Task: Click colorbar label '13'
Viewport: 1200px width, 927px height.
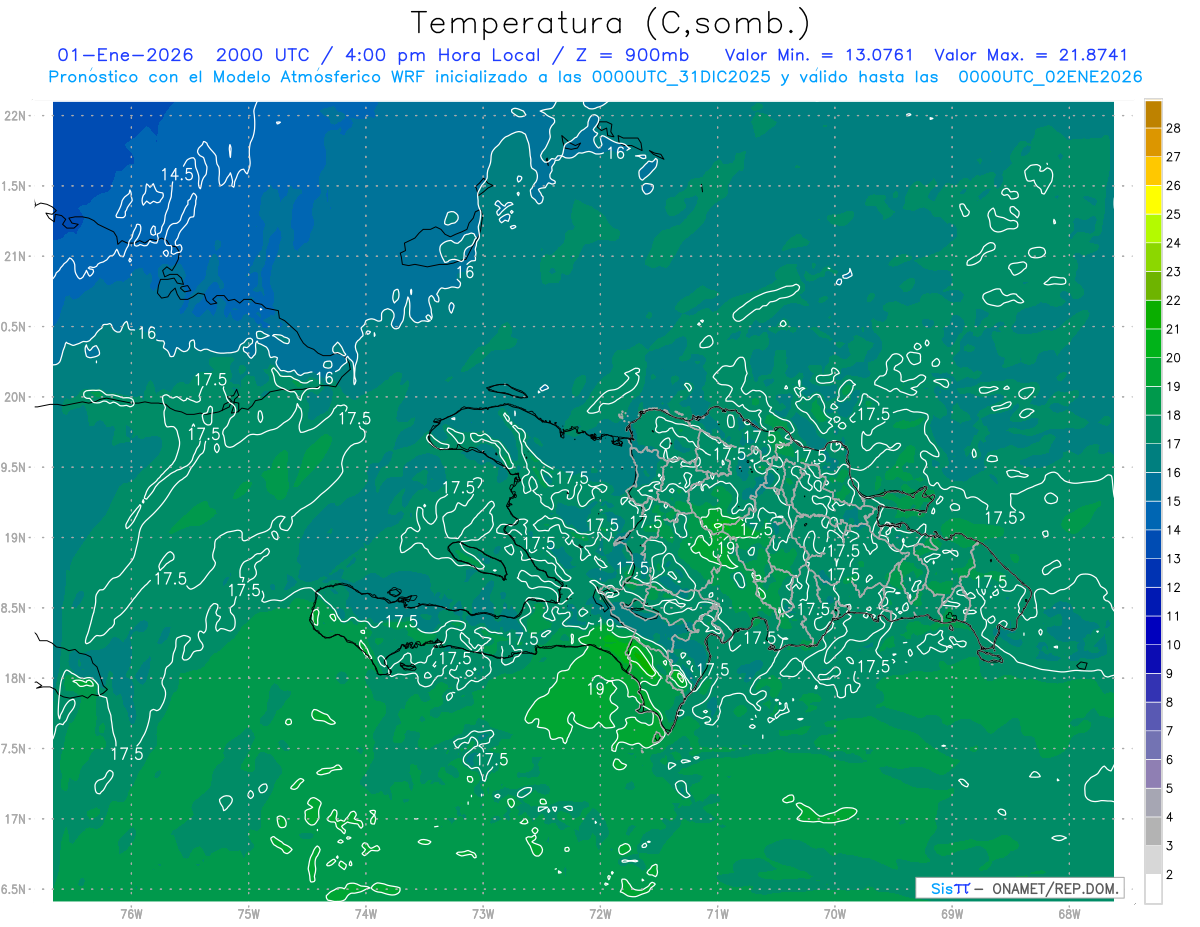Action: [x=1174, y=559]
